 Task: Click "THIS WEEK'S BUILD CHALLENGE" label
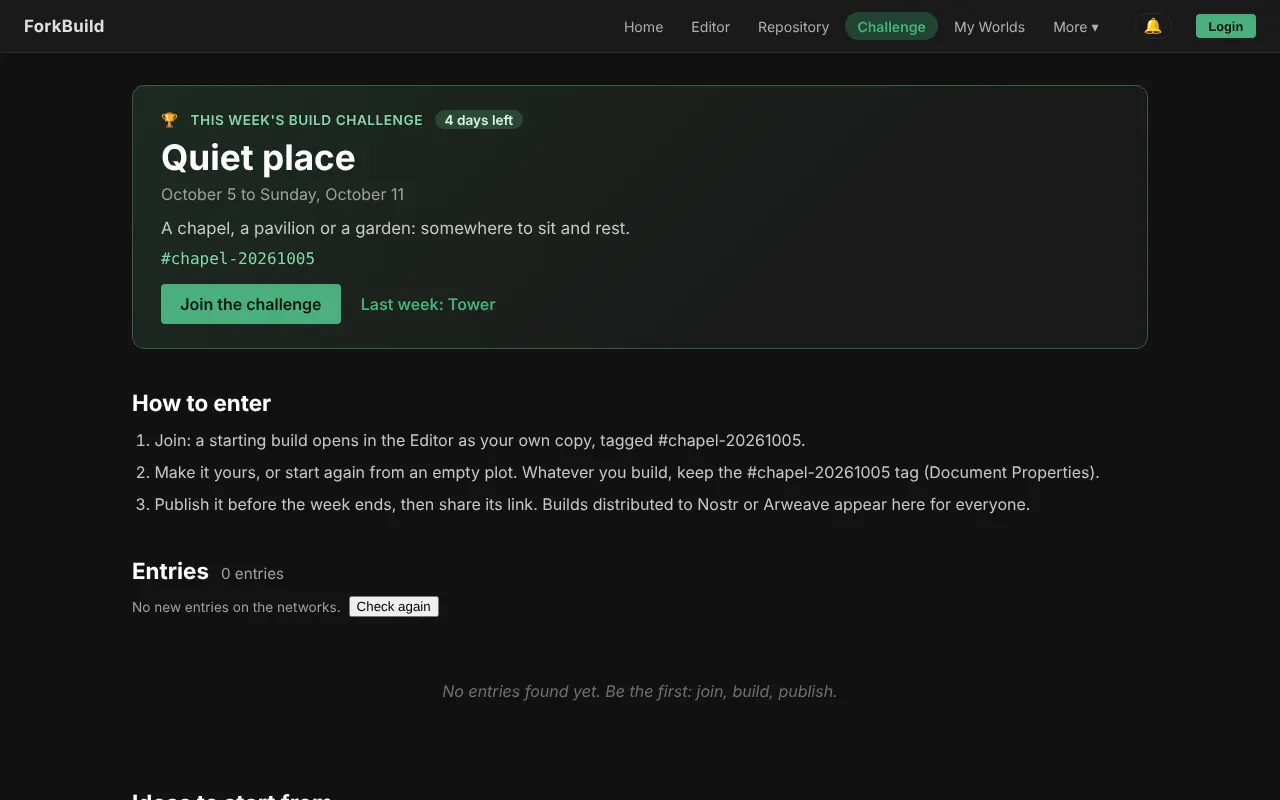point(307,120)
